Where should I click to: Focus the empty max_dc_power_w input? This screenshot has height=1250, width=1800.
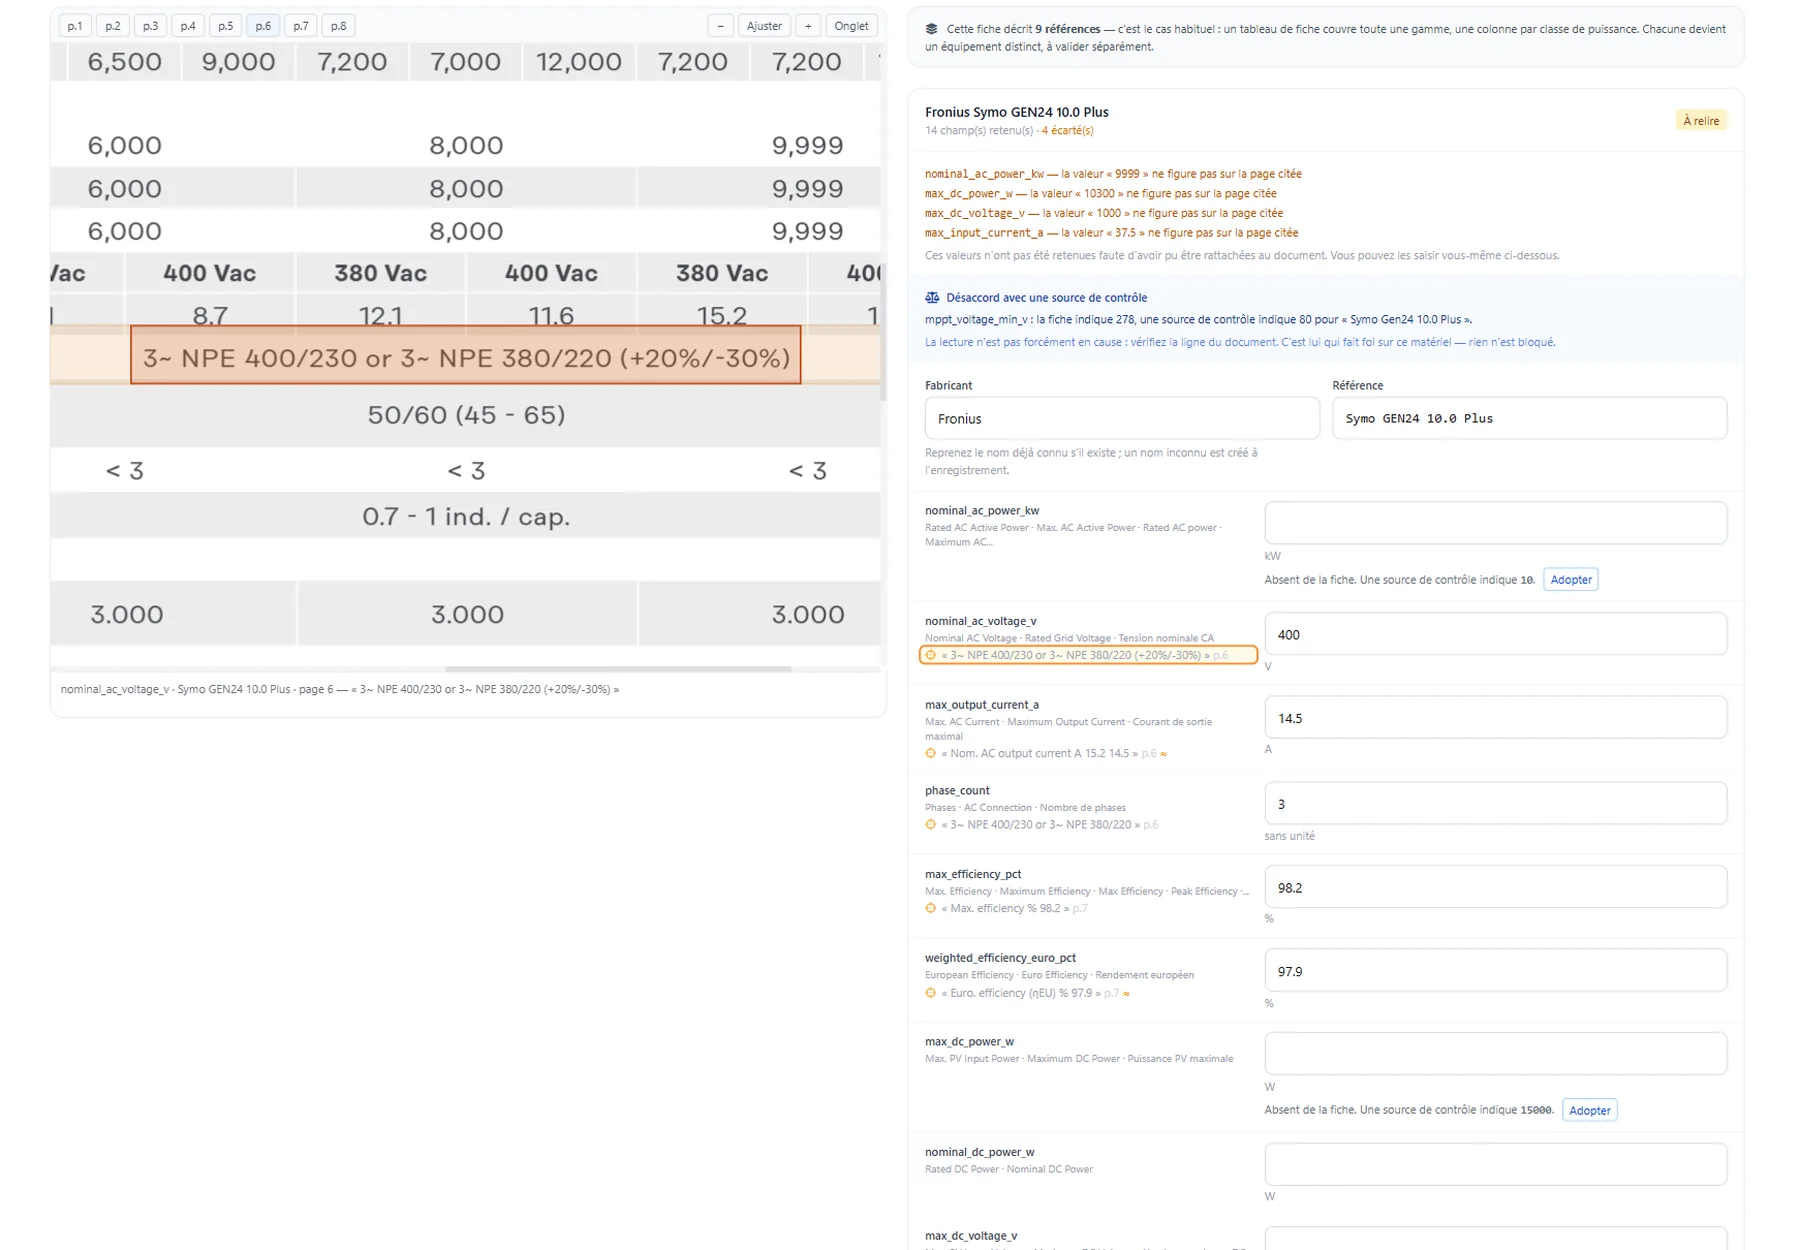[1495, 1054]
